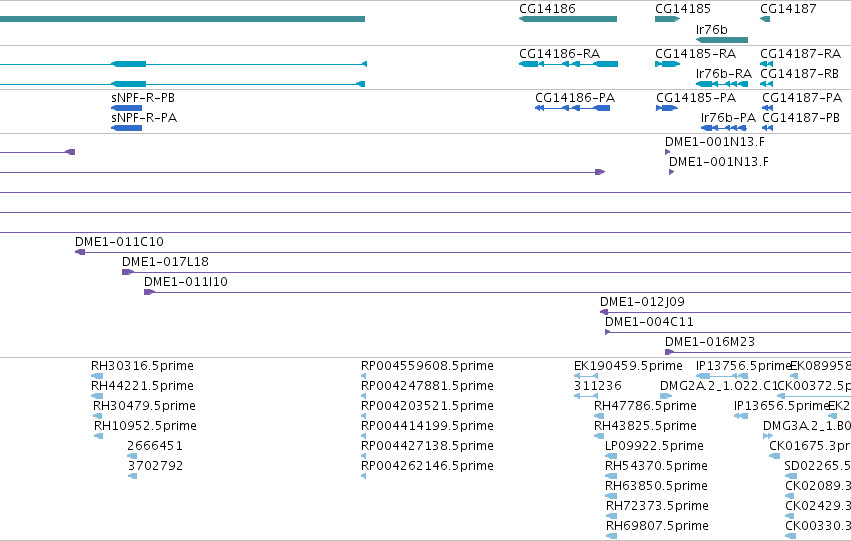Image resolution: width=851 pixels, height=541 pixels.
Task: Click the CG14187-PB label
Action: point(801,118)
